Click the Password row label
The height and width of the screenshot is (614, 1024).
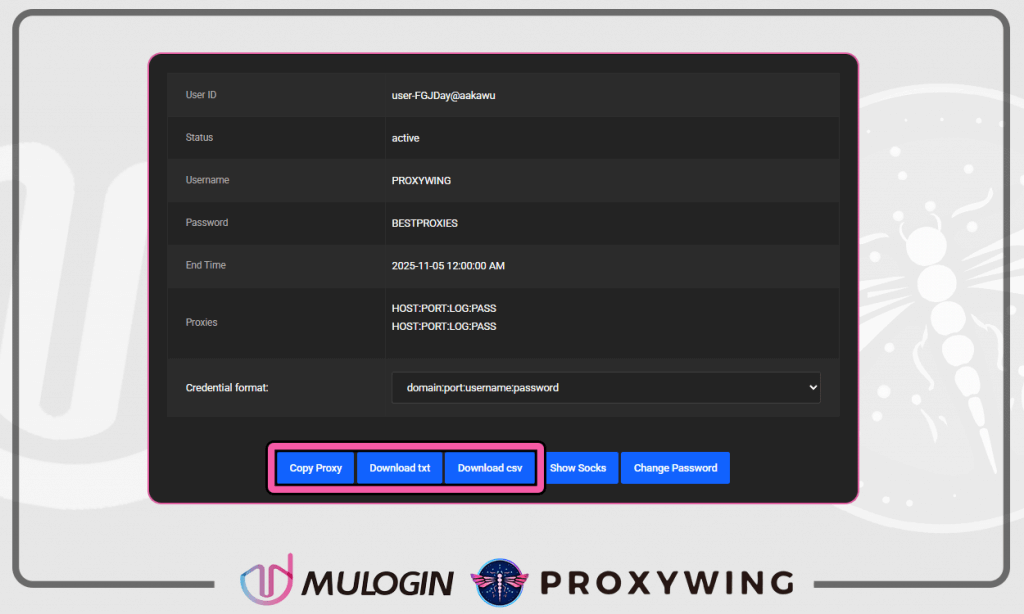[x=207, y=222]
